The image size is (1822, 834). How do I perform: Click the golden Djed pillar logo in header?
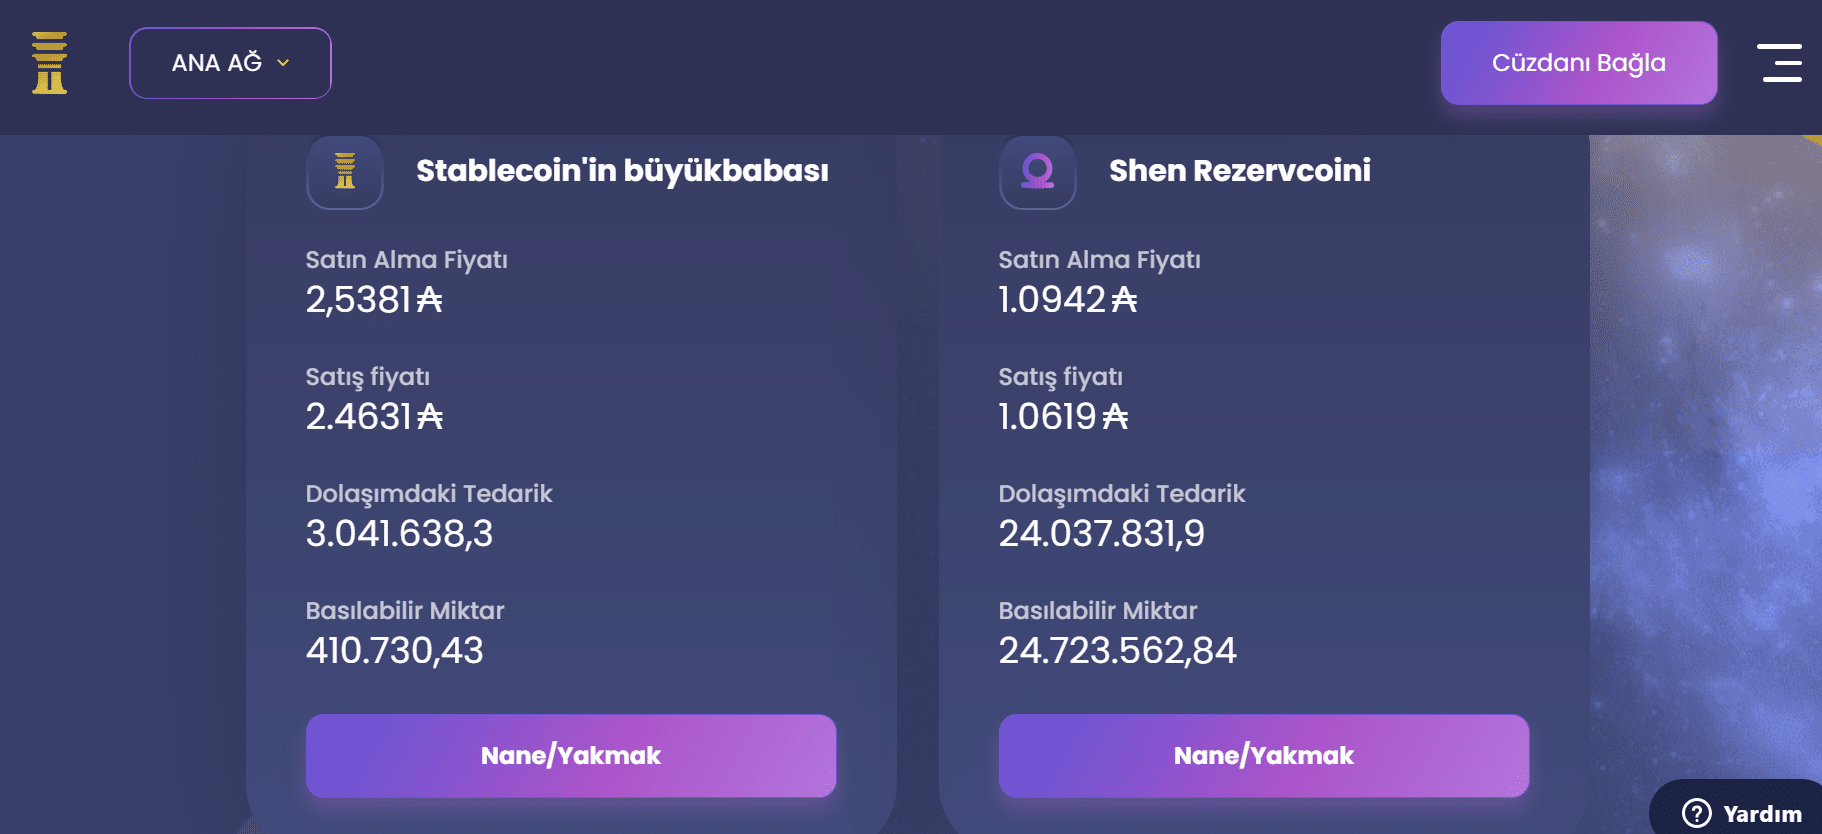pos(49,63)
